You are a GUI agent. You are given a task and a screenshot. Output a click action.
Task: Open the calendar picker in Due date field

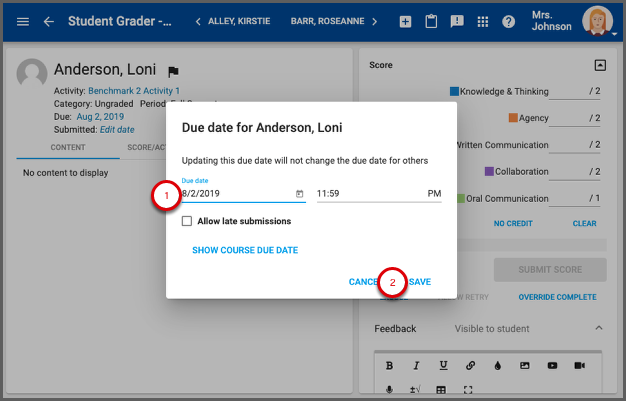coord(299,193)
